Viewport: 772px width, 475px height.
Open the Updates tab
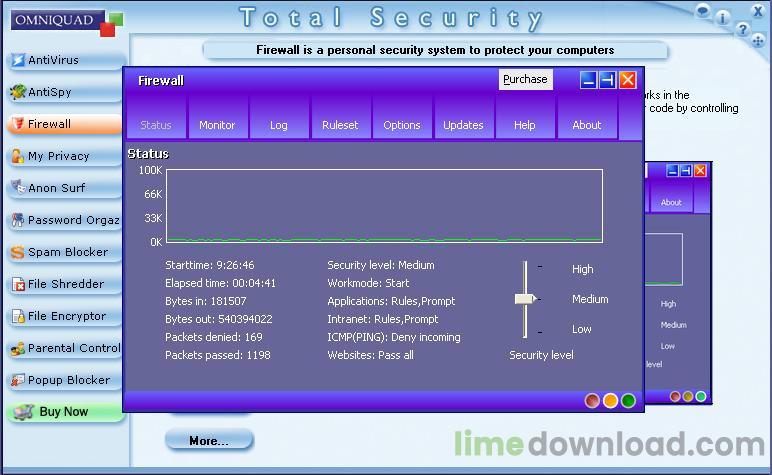[x=463, y=118]
